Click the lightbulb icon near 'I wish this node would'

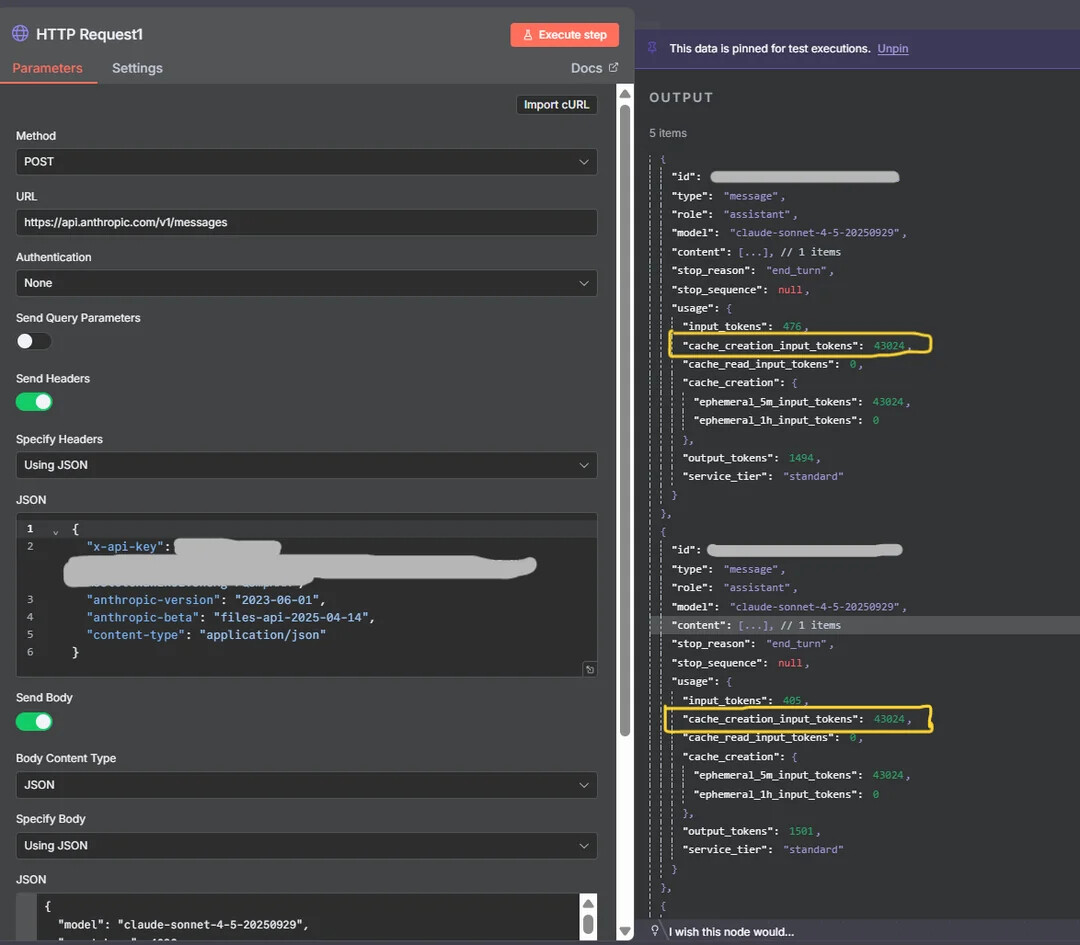656,931
